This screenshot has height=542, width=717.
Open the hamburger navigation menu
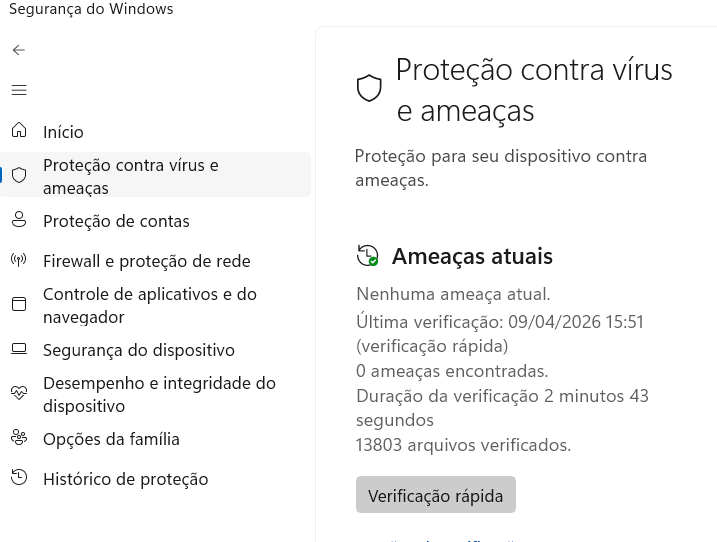pos(19,90)
